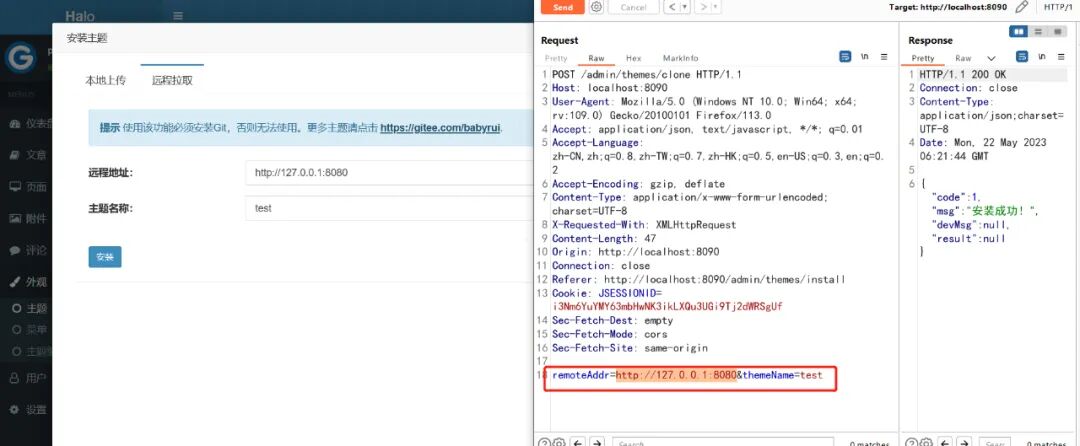This screenshot has height=446, width=1080.
Task: Switch Response view to Pretty tab
Action: 923,59
